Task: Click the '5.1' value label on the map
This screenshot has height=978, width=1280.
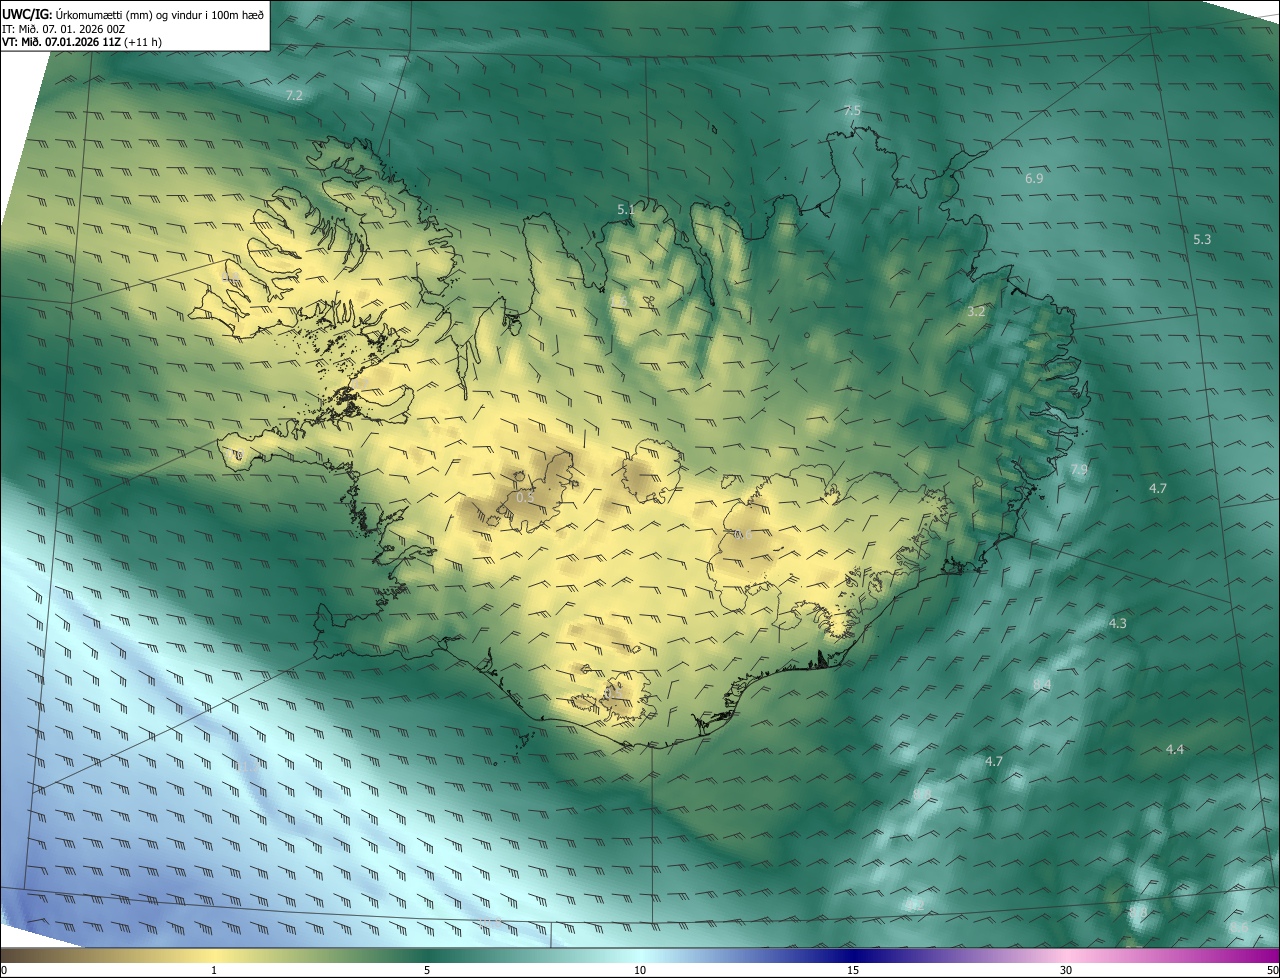Action: (x=626, y=210)
